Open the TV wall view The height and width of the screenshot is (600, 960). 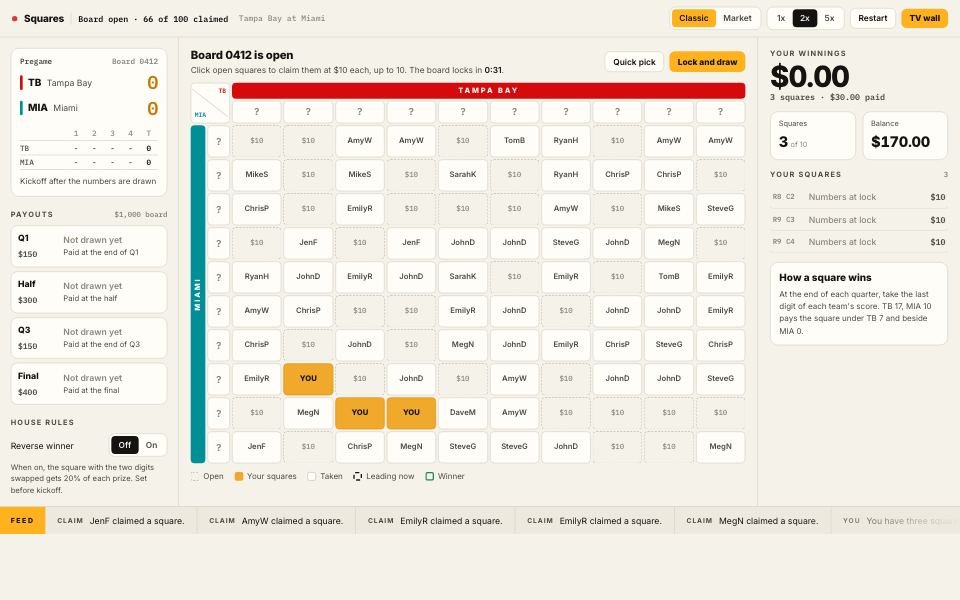click(x=924, y=18)
